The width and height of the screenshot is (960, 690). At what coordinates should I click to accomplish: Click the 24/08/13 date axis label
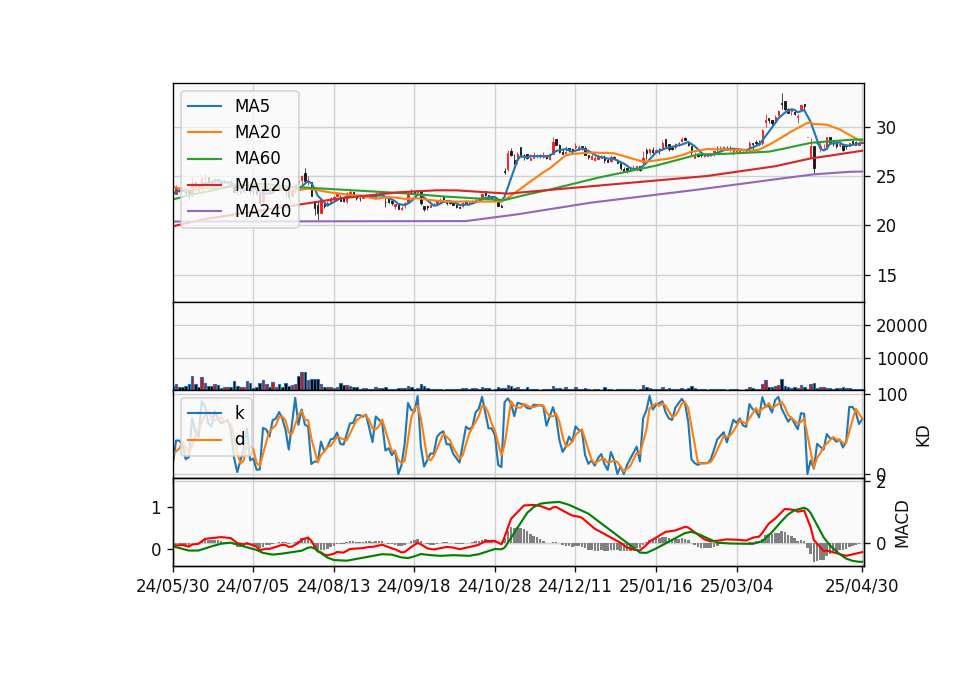point(334,586)
